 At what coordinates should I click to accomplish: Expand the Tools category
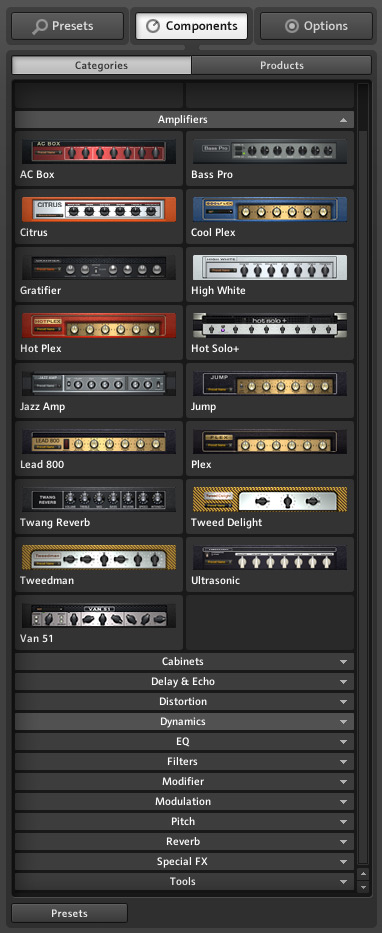(184, 881)
